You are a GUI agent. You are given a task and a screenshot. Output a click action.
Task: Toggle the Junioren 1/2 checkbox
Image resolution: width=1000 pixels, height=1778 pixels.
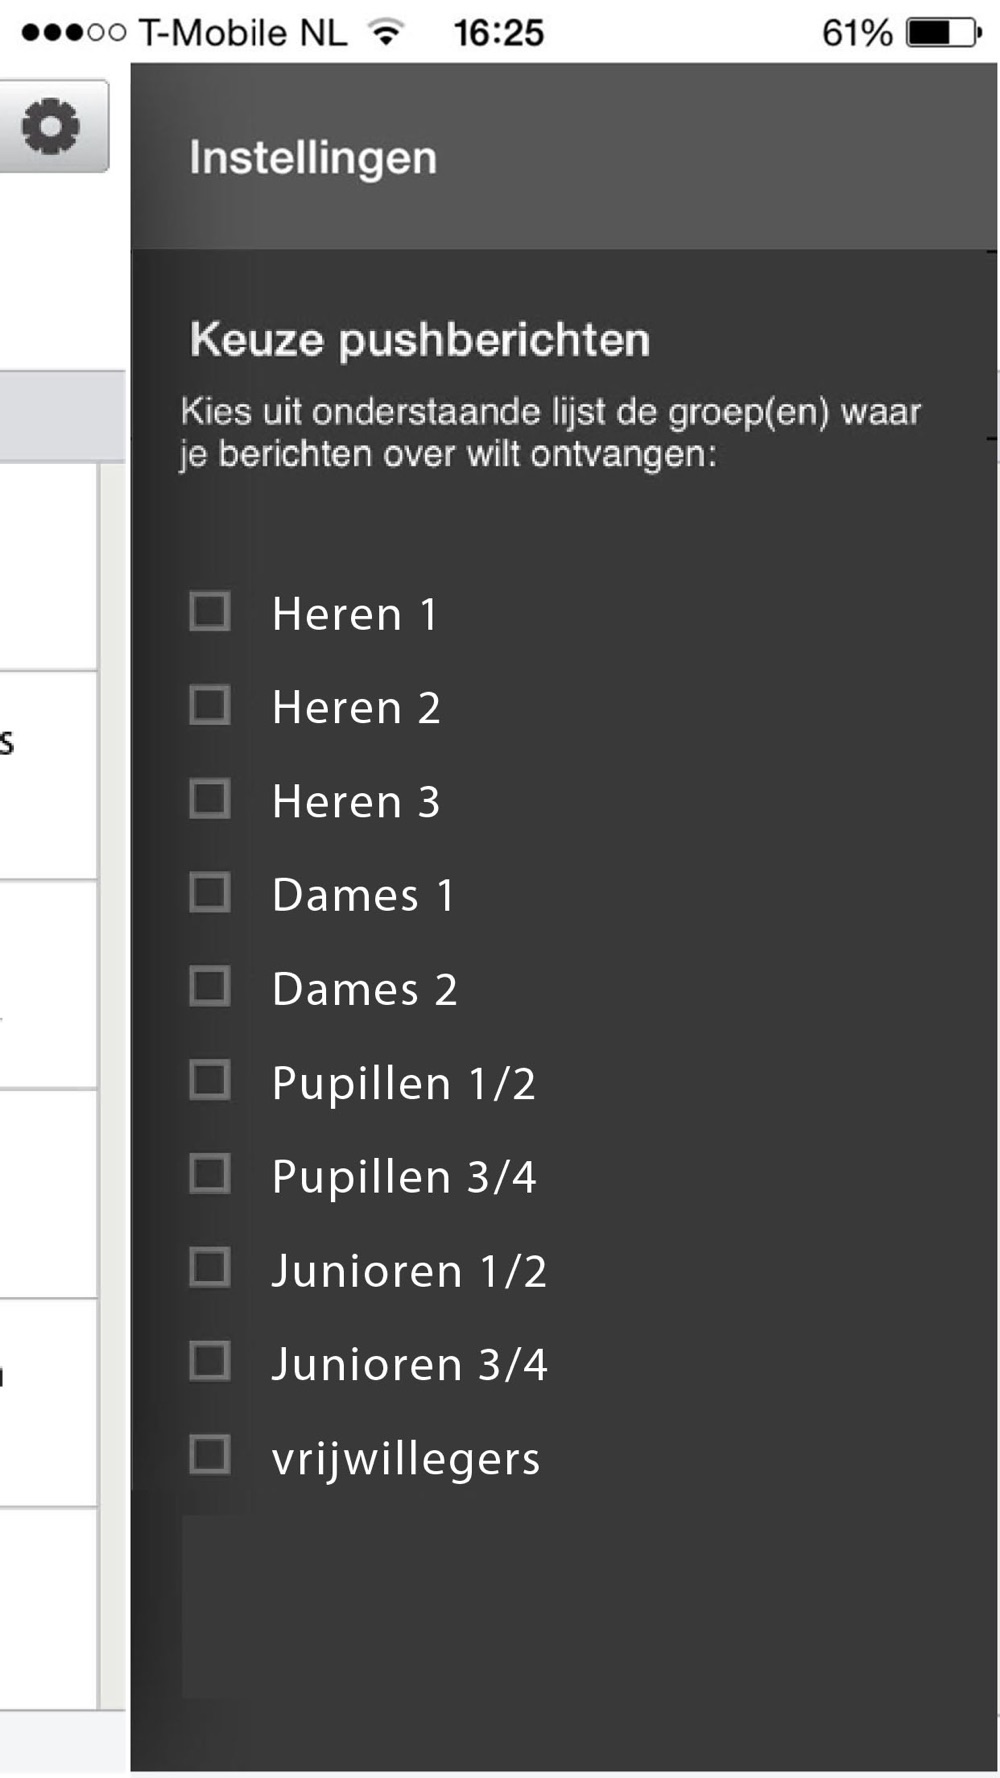point(210,1268)
